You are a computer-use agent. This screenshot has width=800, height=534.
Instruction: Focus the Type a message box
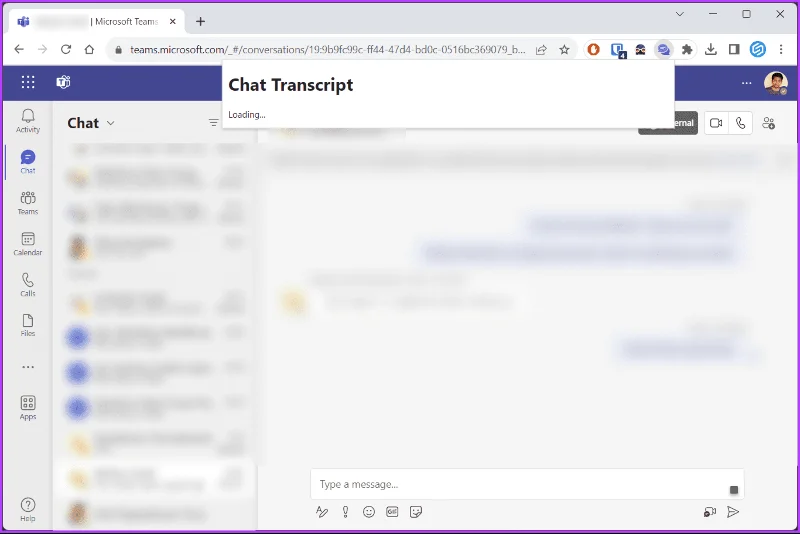(x=527, y=484)
